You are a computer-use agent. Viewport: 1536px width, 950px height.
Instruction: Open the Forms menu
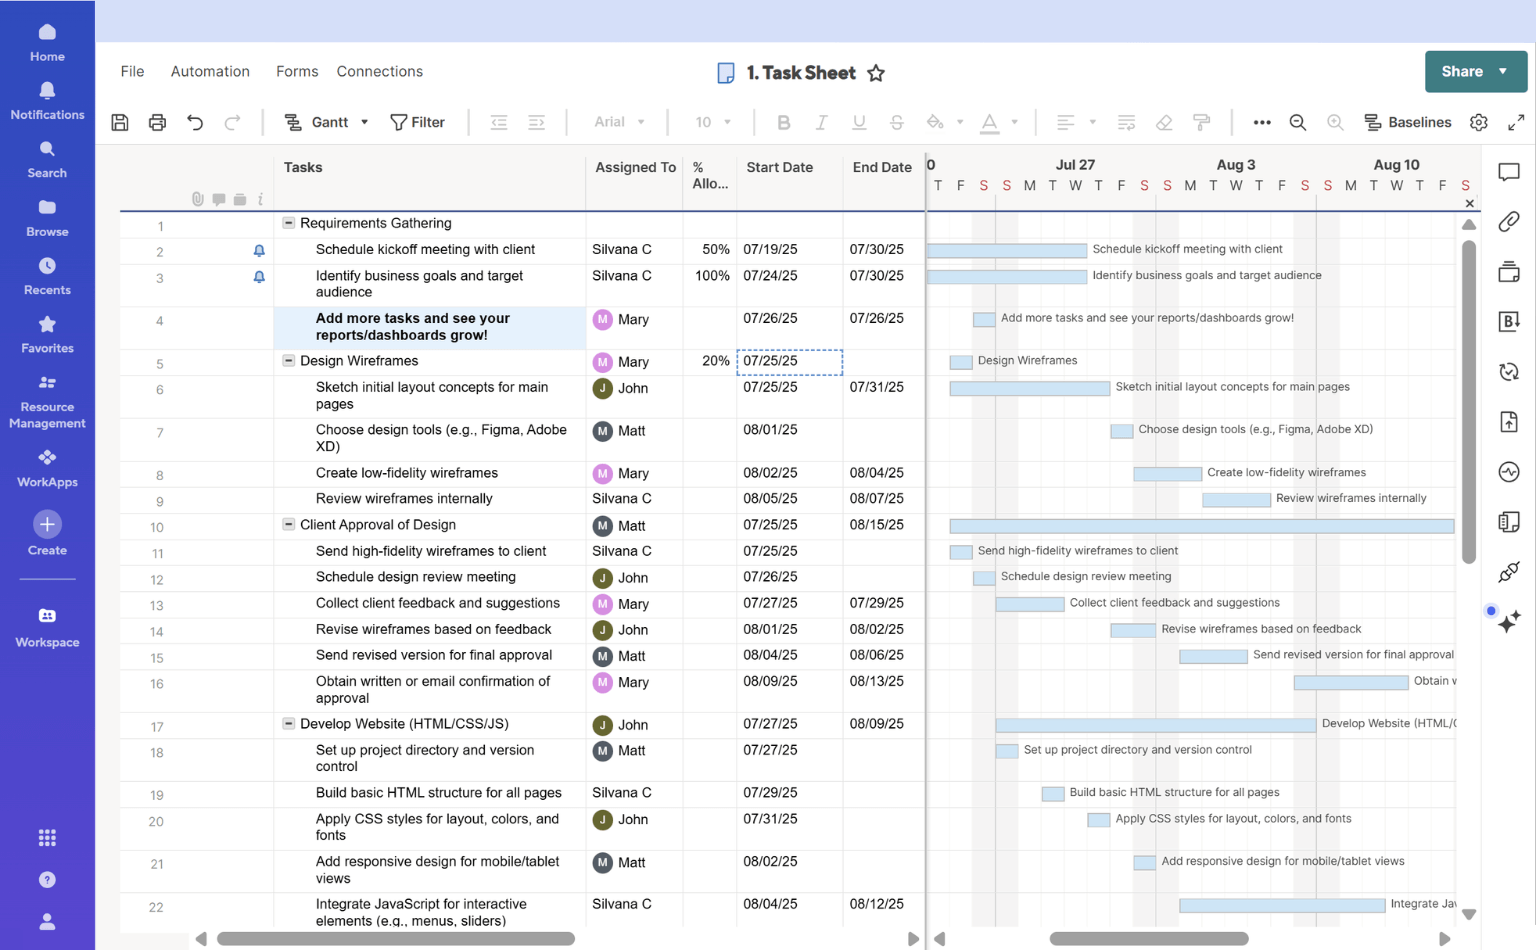click(x=296, y=71)
